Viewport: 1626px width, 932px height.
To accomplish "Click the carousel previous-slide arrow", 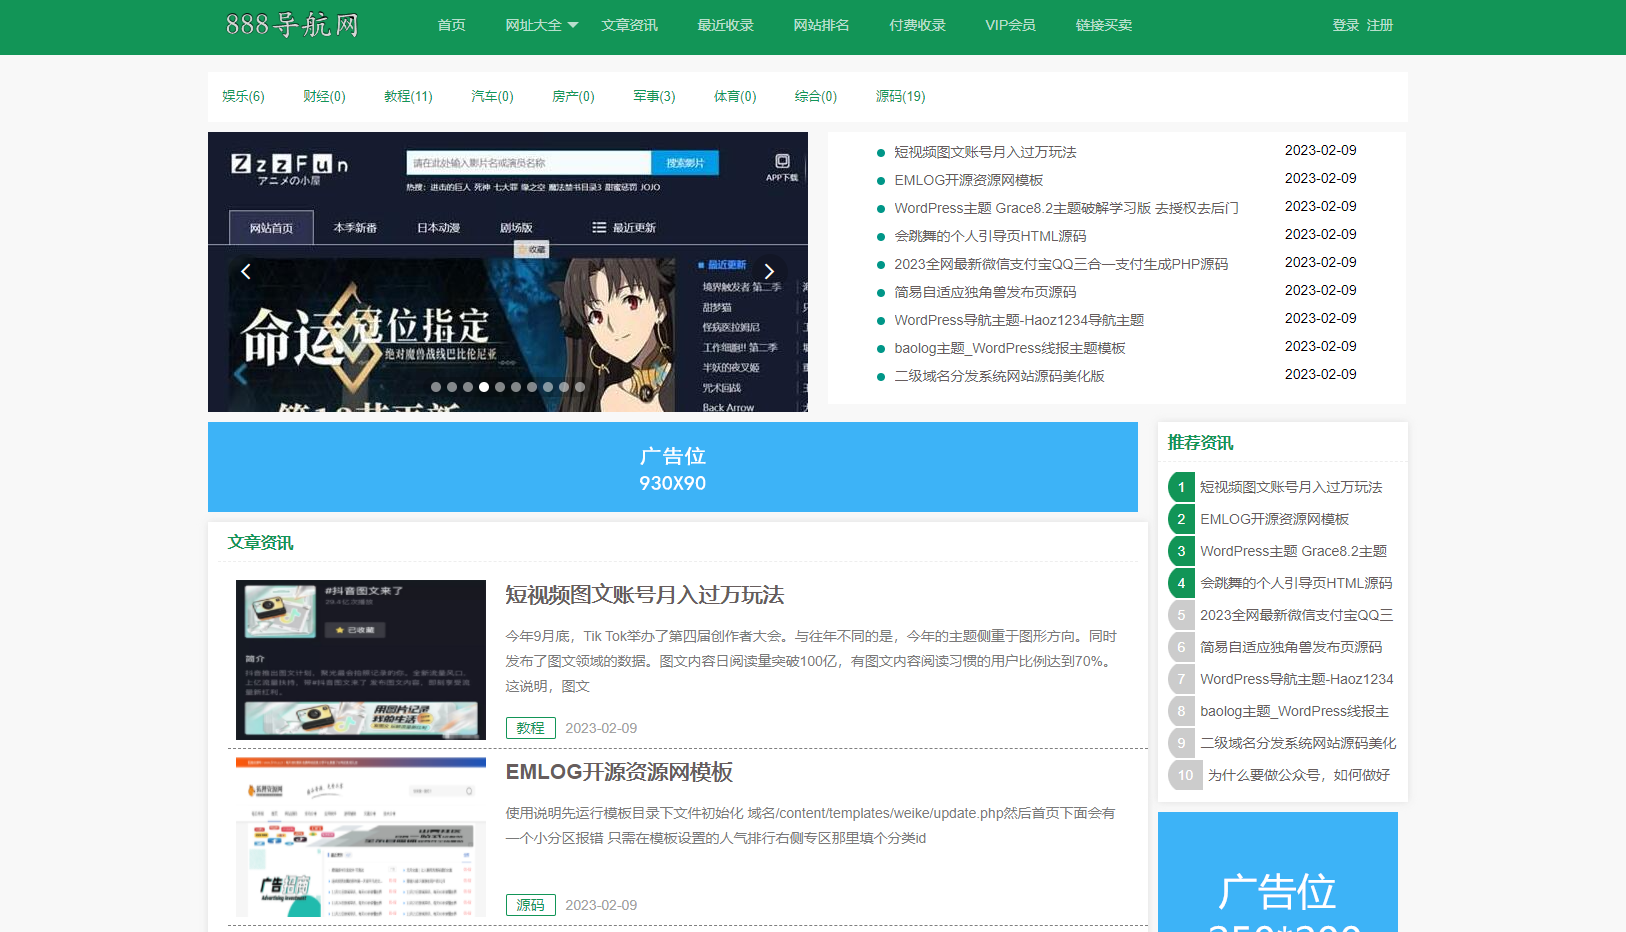I will (246, 271).
